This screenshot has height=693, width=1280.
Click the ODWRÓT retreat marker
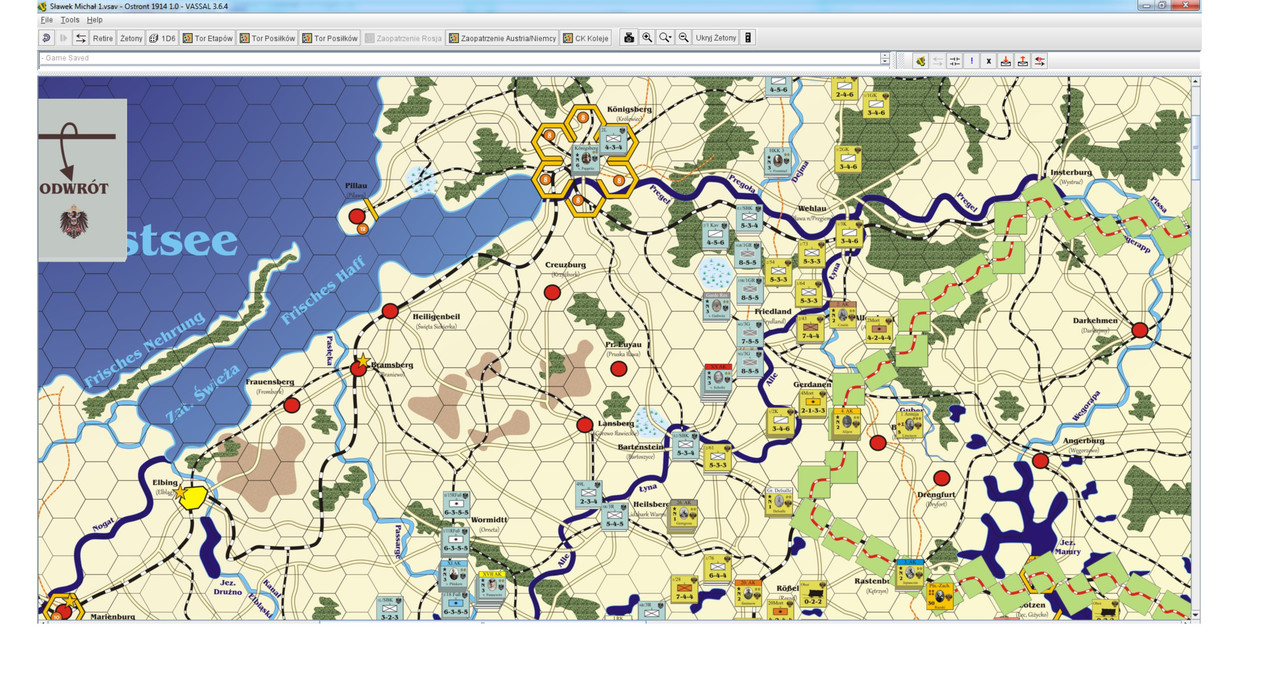coord(83,180)
